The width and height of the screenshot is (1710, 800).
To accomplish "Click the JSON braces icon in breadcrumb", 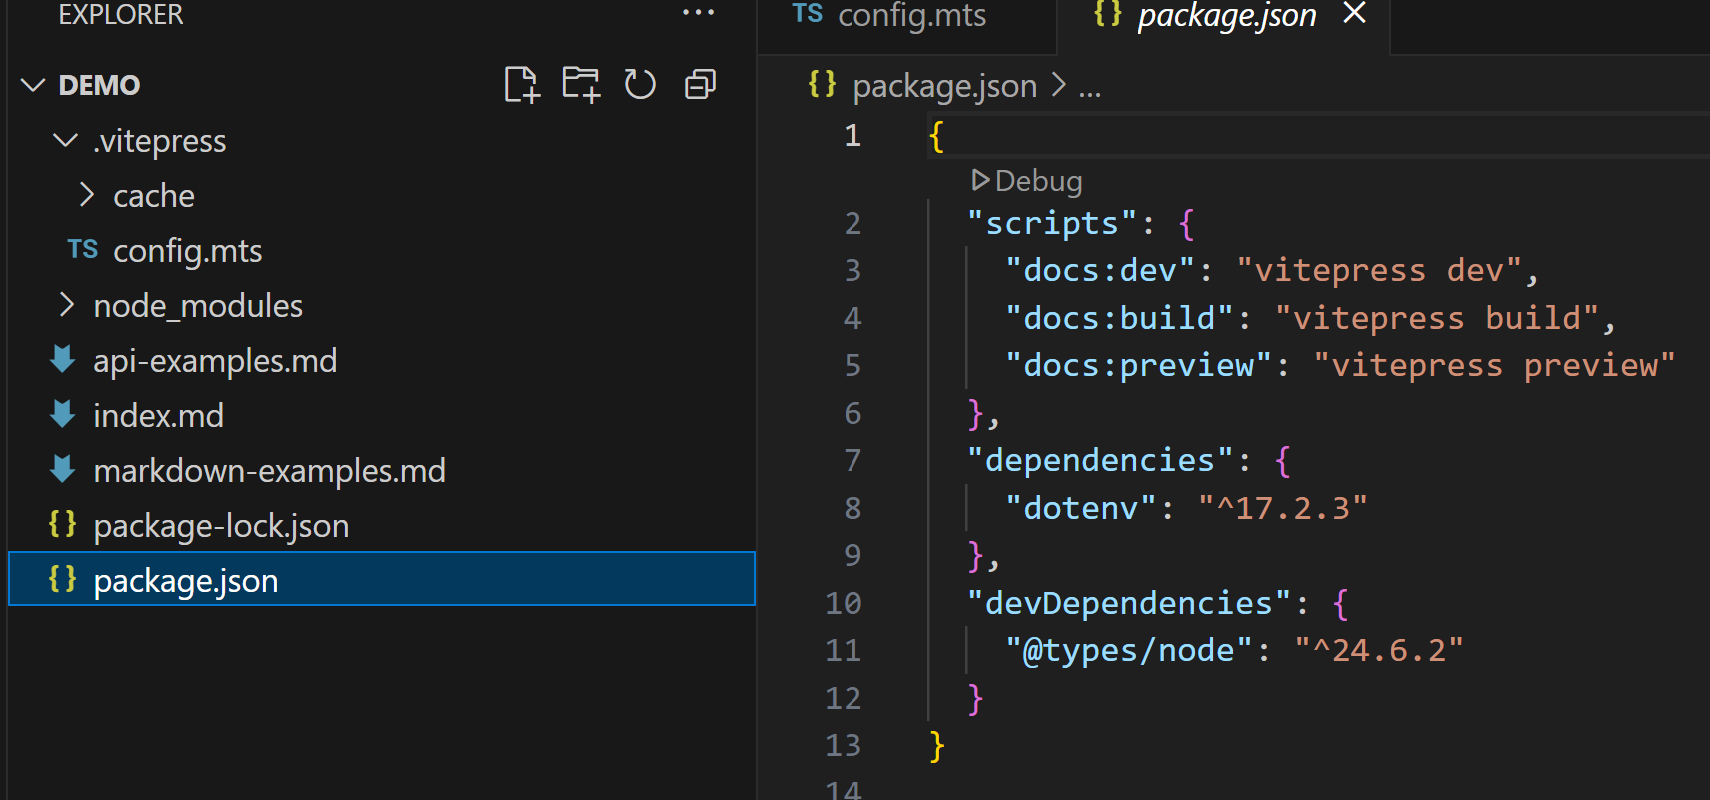I will [822, 85].
